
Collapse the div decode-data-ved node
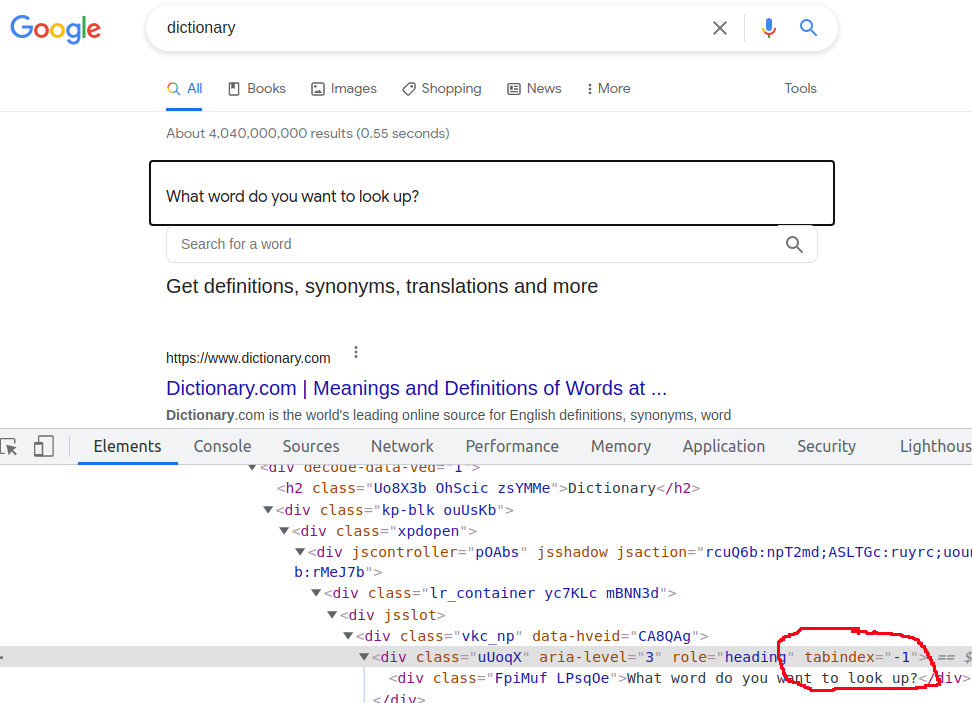[x=252, y=467]
